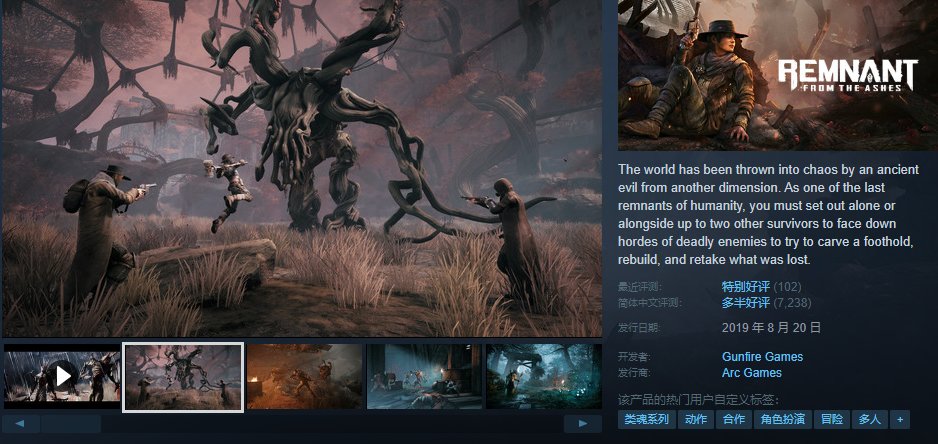Select the 多人 tag
The width and height of the screenshot is (938, 444).
870,419
